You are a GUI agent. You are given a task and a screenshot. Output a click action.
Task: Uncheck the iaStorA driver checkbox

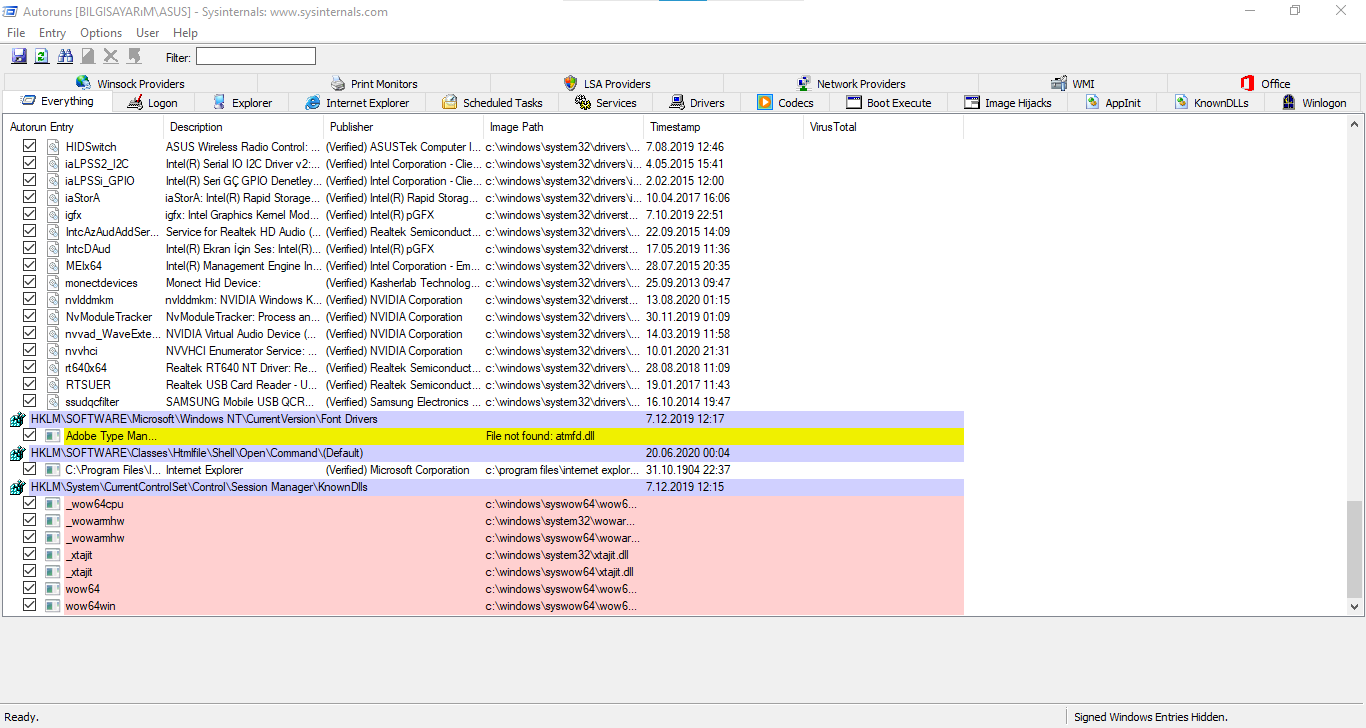tap(30, 198)
